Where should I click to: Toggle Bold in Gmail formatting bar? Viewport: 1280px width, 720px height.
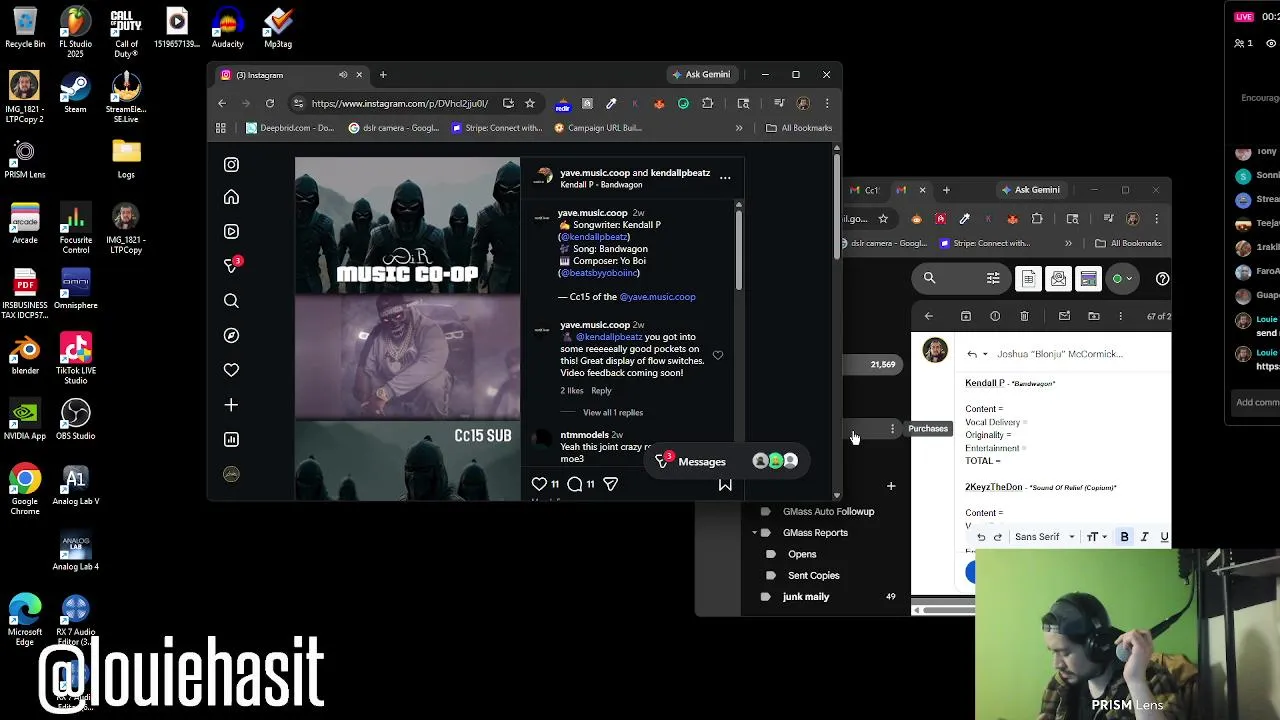coord(1124,537)
